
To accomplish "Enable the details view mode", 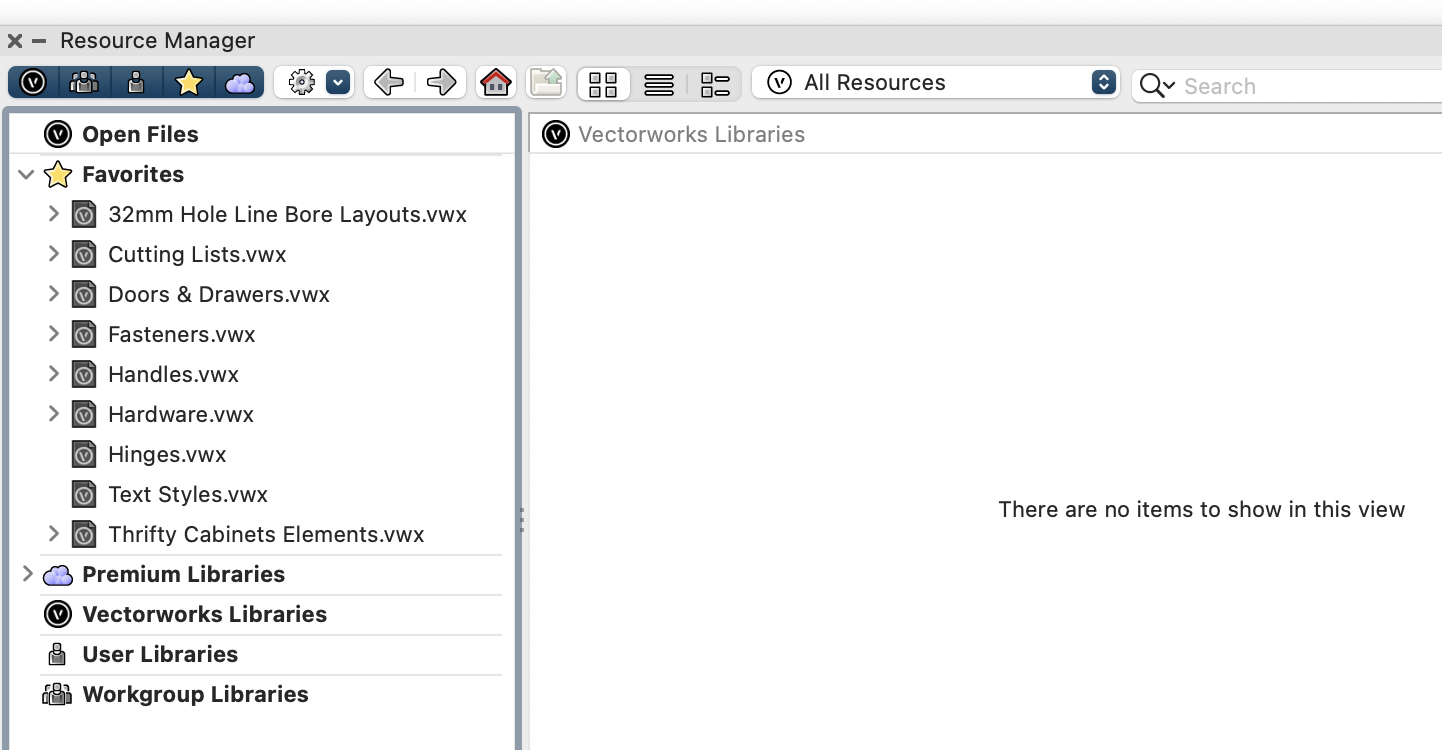I will point(715,84).
